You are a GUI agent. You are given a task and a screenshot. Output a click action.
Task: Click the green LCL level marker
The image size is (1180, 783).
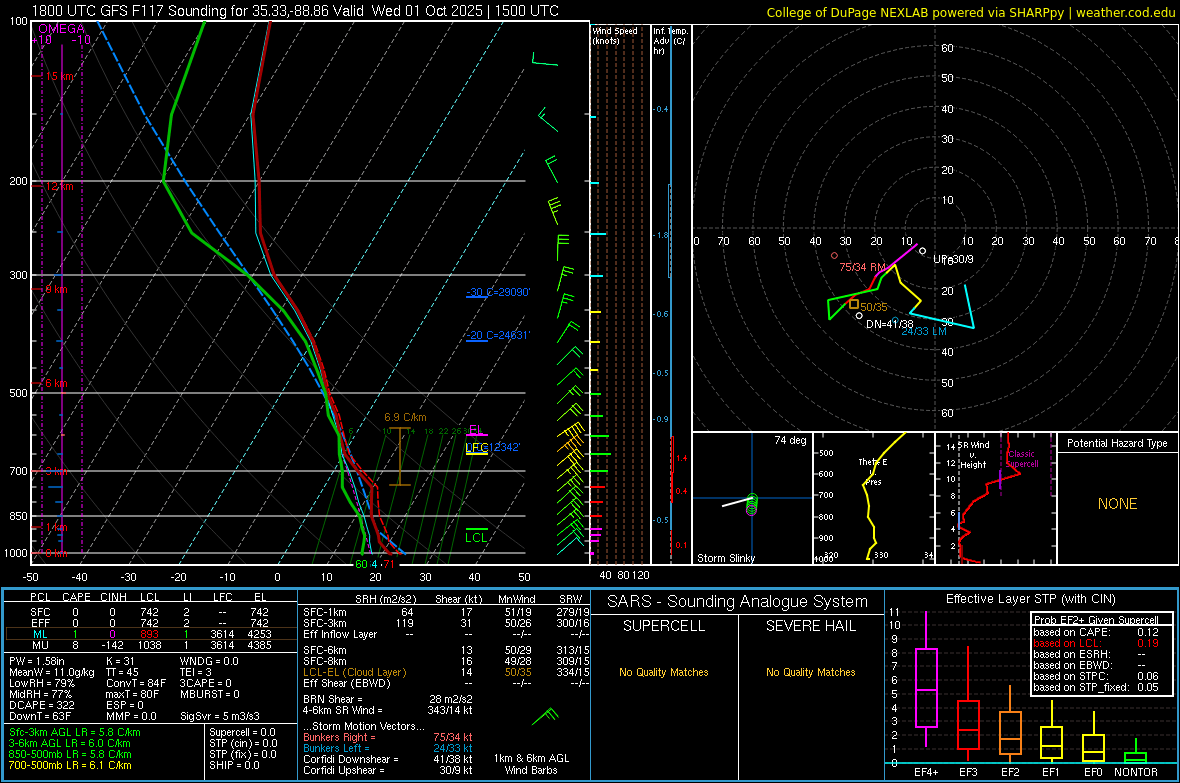point(476,536)
